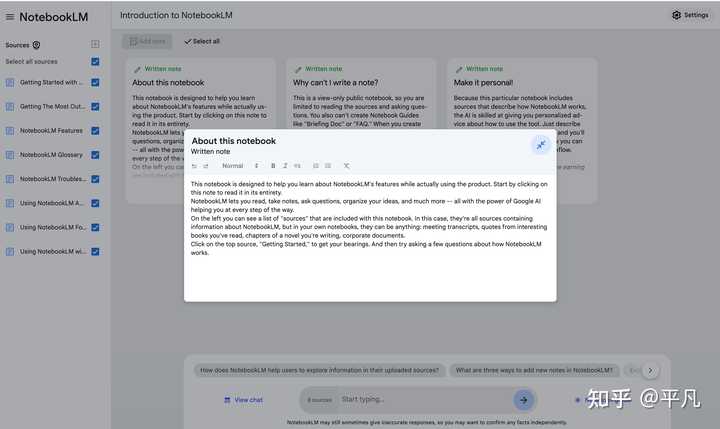Screen dimensions: 720x429
Task: Click into the note body text area
Action: (x=370, y=237)
